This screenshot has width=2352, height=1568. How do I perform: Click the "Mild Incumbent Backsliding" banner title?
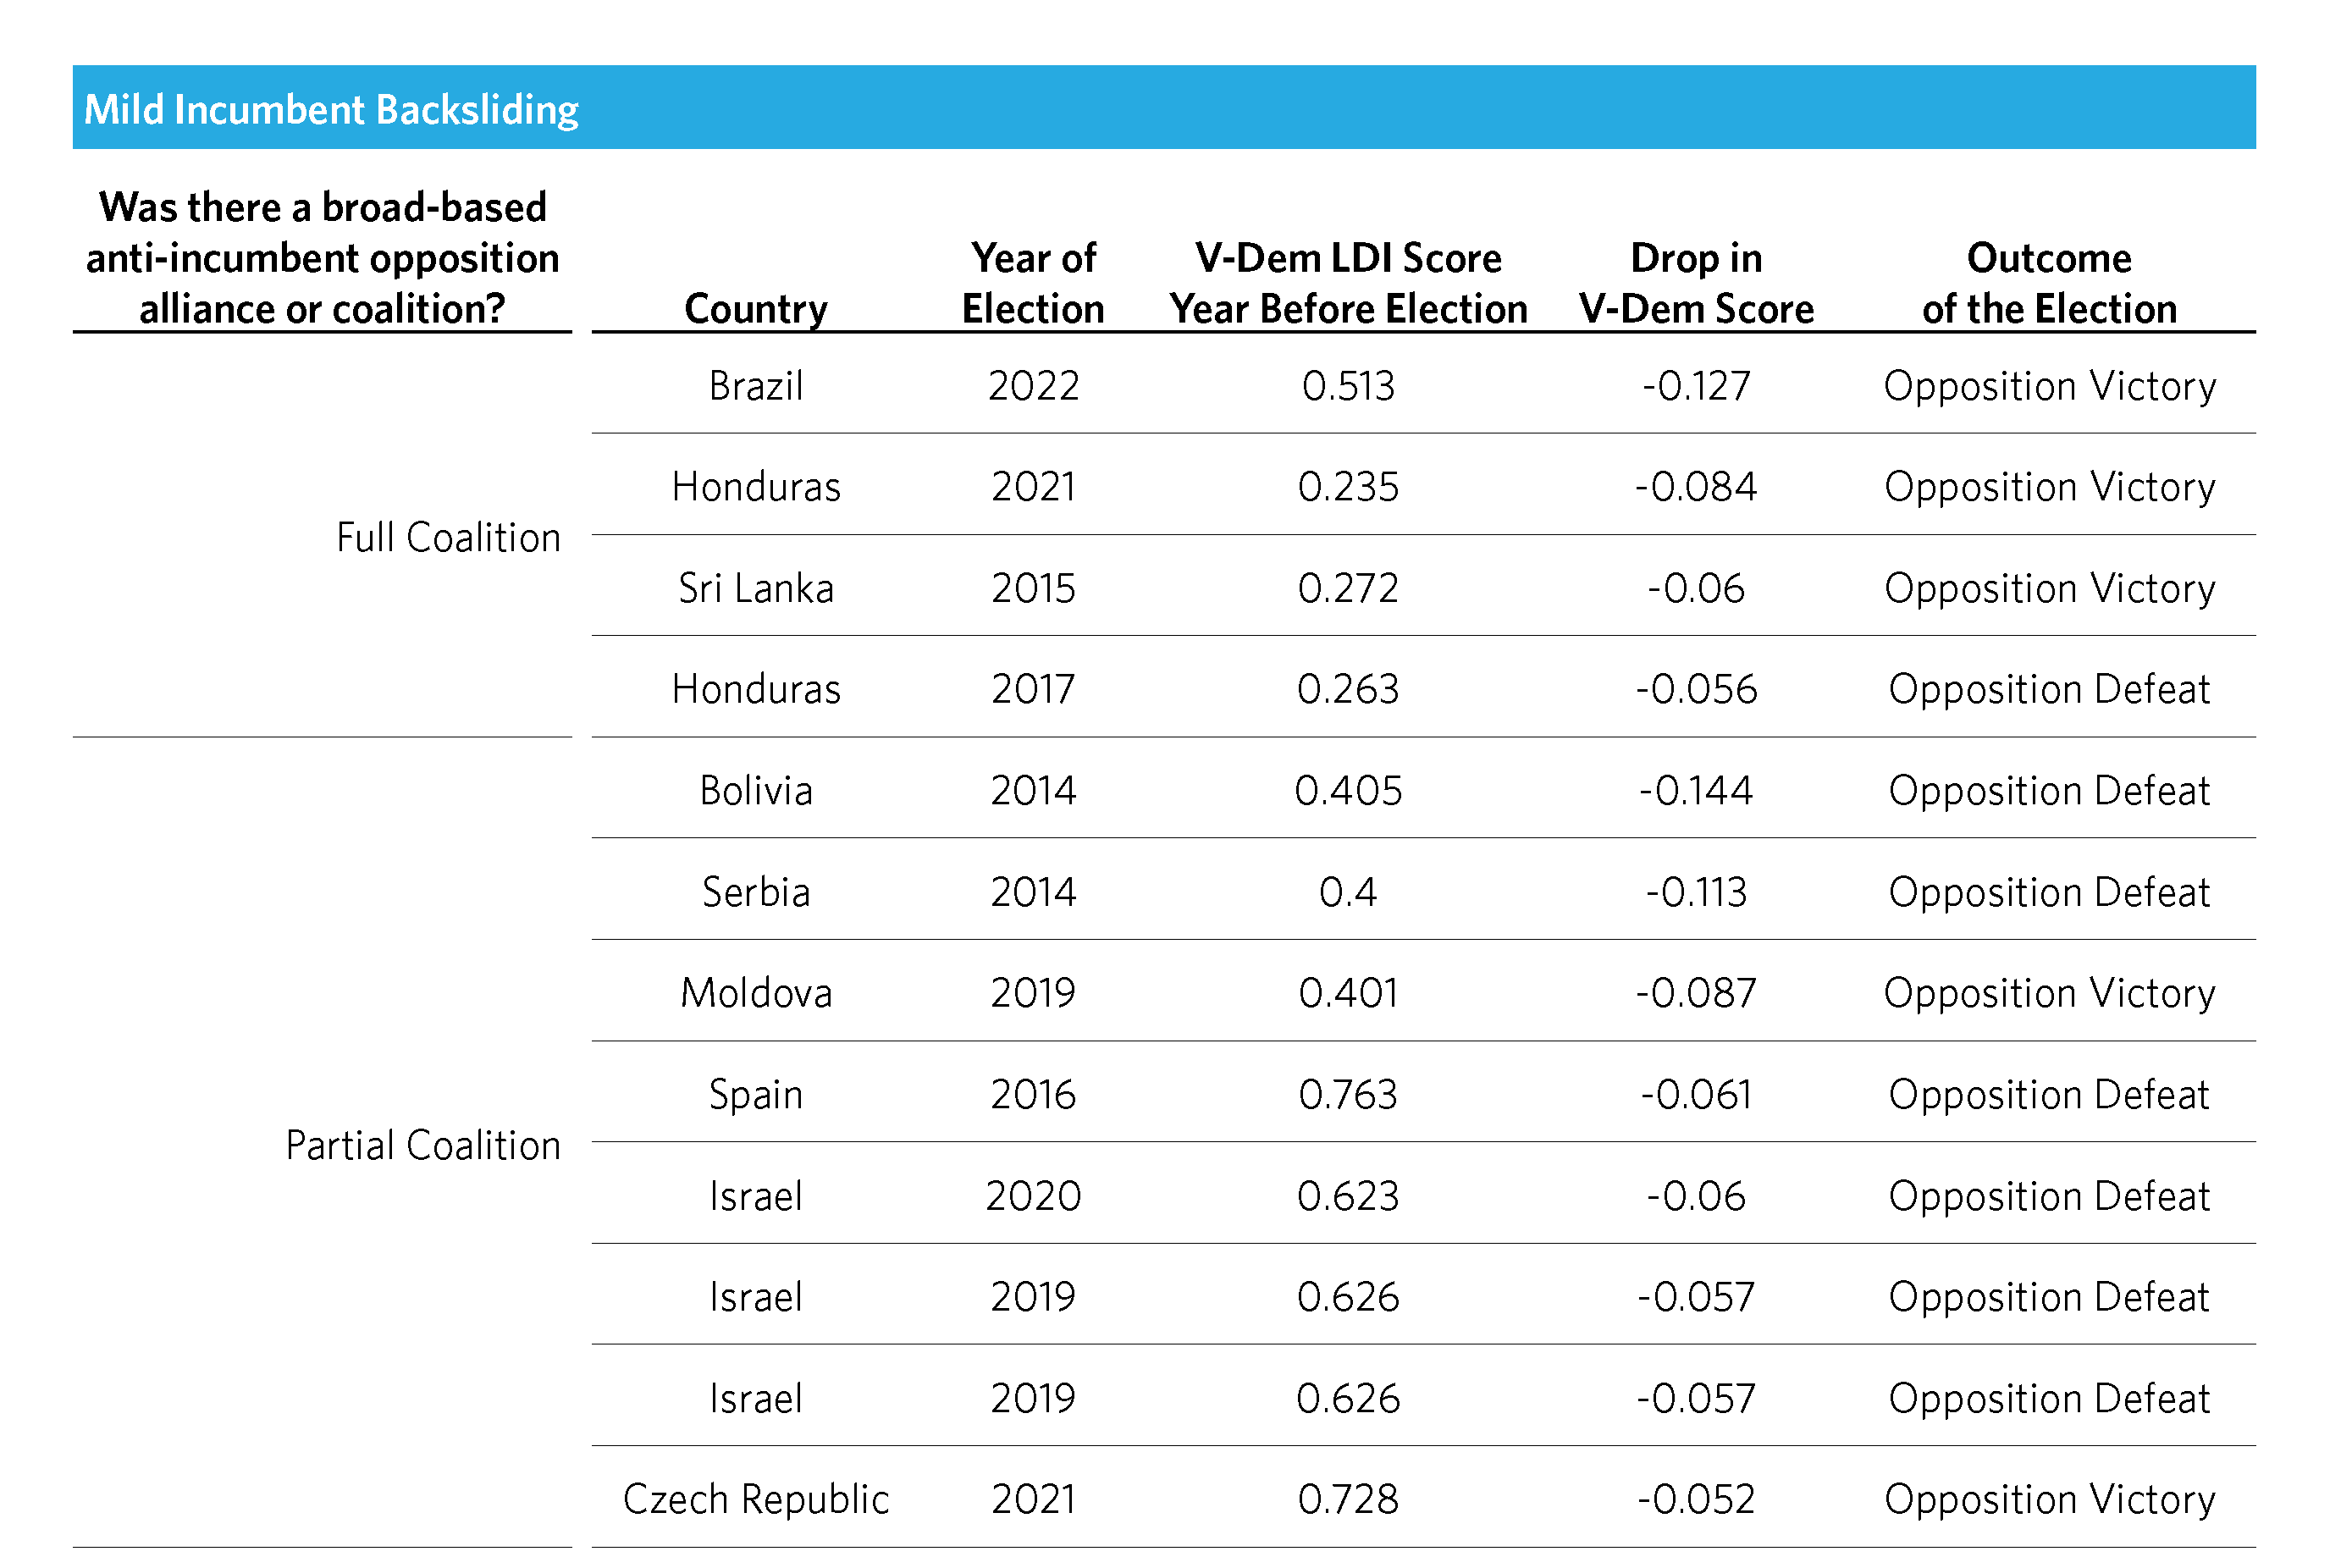point(331,109)
